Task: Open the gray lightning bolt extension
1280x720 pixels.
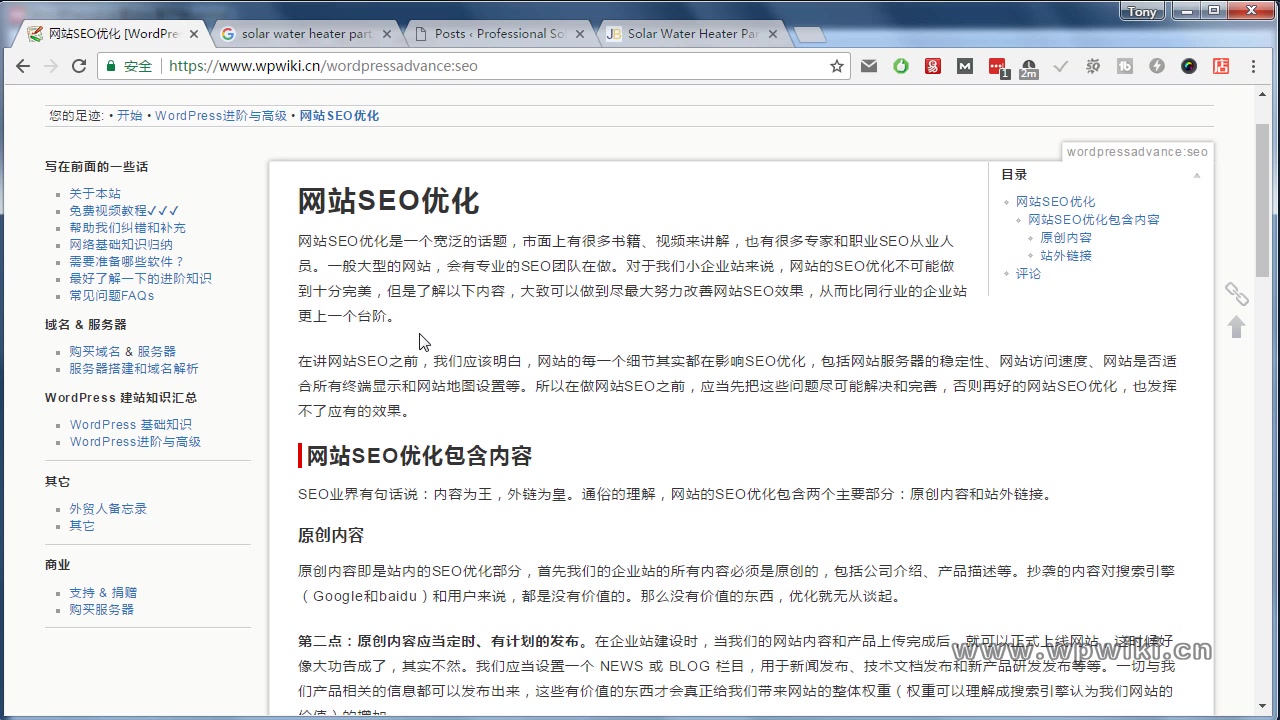Action: [1157, 66]
